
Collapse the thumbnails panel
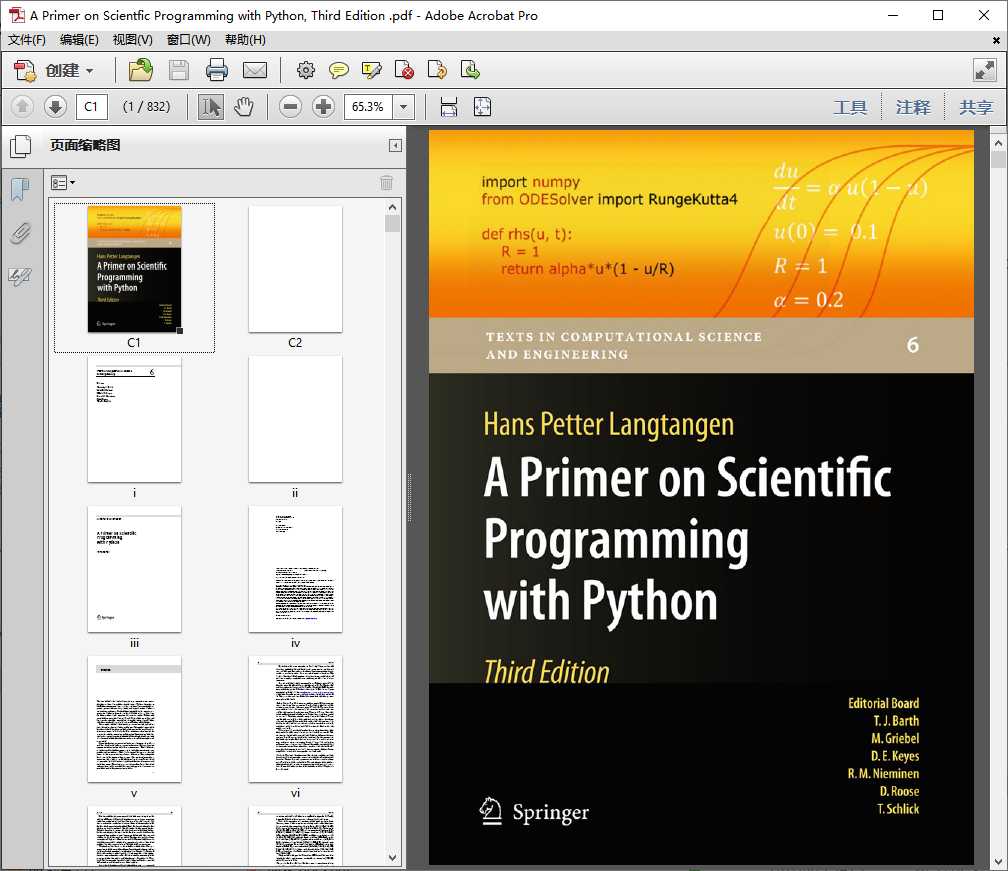[395, 146]
